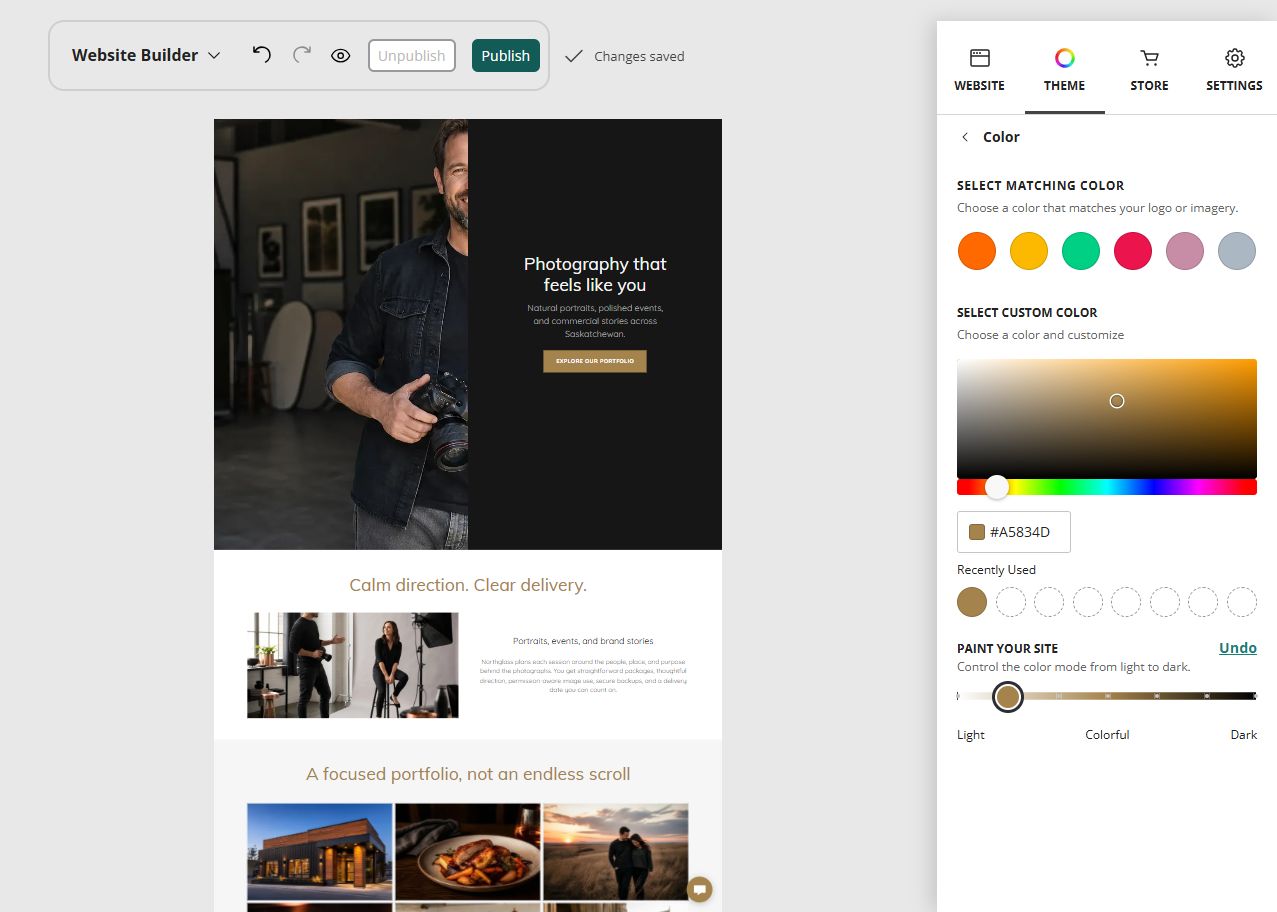Image resolution: width=1277 pixels, height=912 pixels.
Task: Click the undo arrow icon in toolbar
Action: click(261, 54)
